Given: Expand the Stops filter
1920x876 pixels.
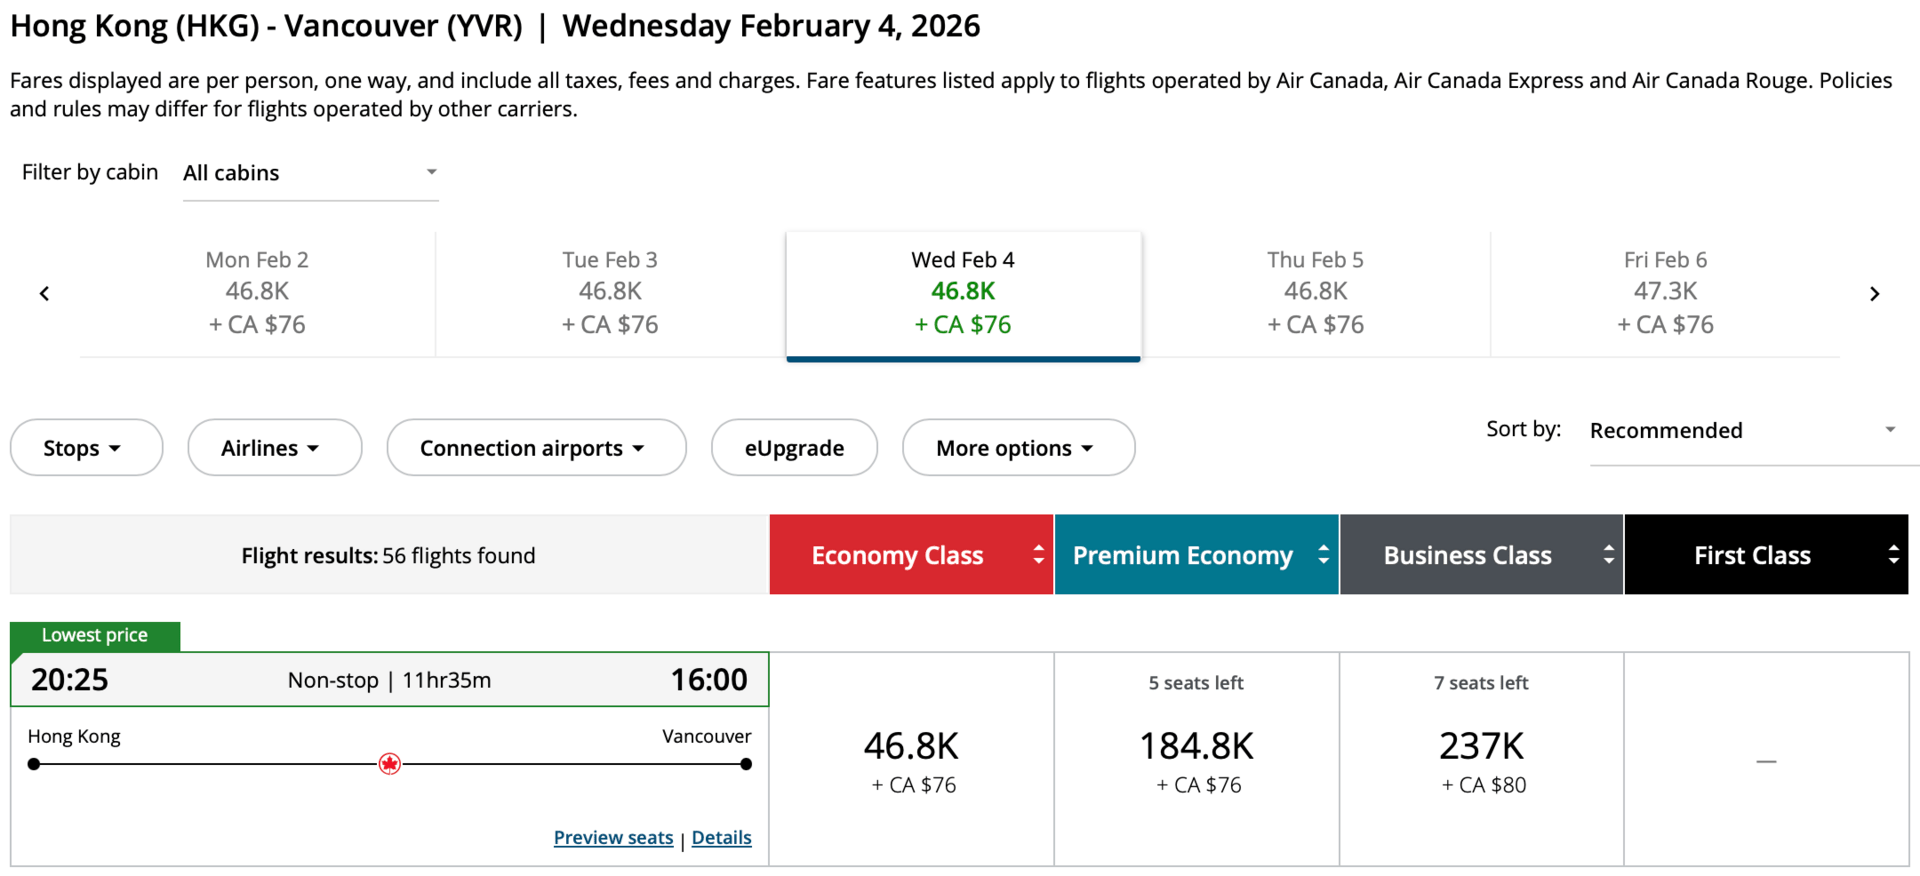Looking at the screenshot, I should click(x=86, y=448).
